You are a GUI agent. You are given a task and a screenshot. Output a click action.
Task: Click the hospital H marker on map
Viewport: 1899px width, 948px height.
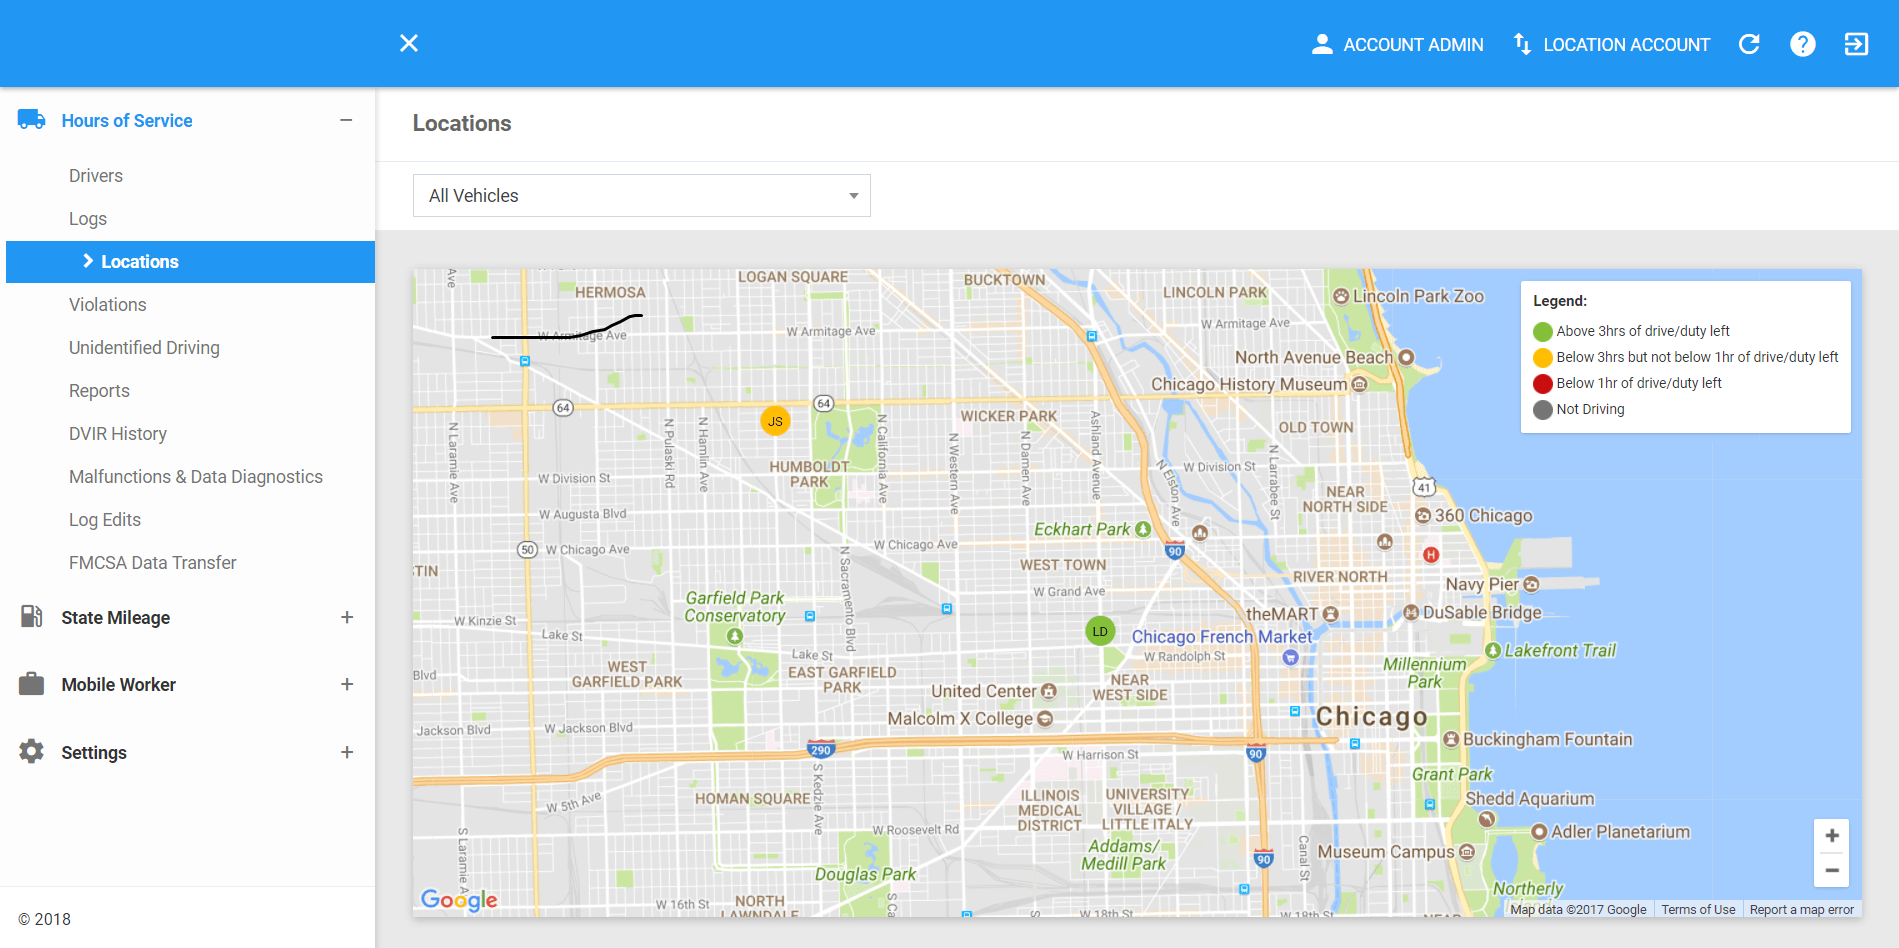pyautogui.click(x=1431, y=555)
